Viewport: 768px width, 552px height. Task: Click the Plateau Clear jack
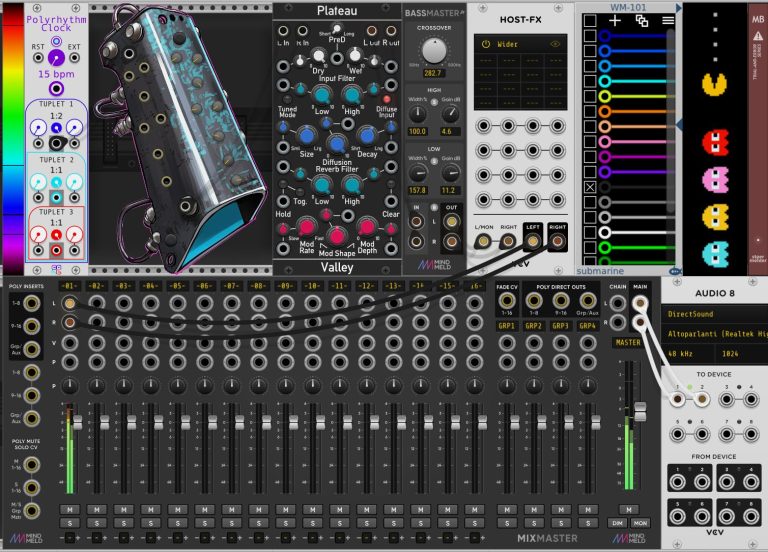click(x=391, y=201)
